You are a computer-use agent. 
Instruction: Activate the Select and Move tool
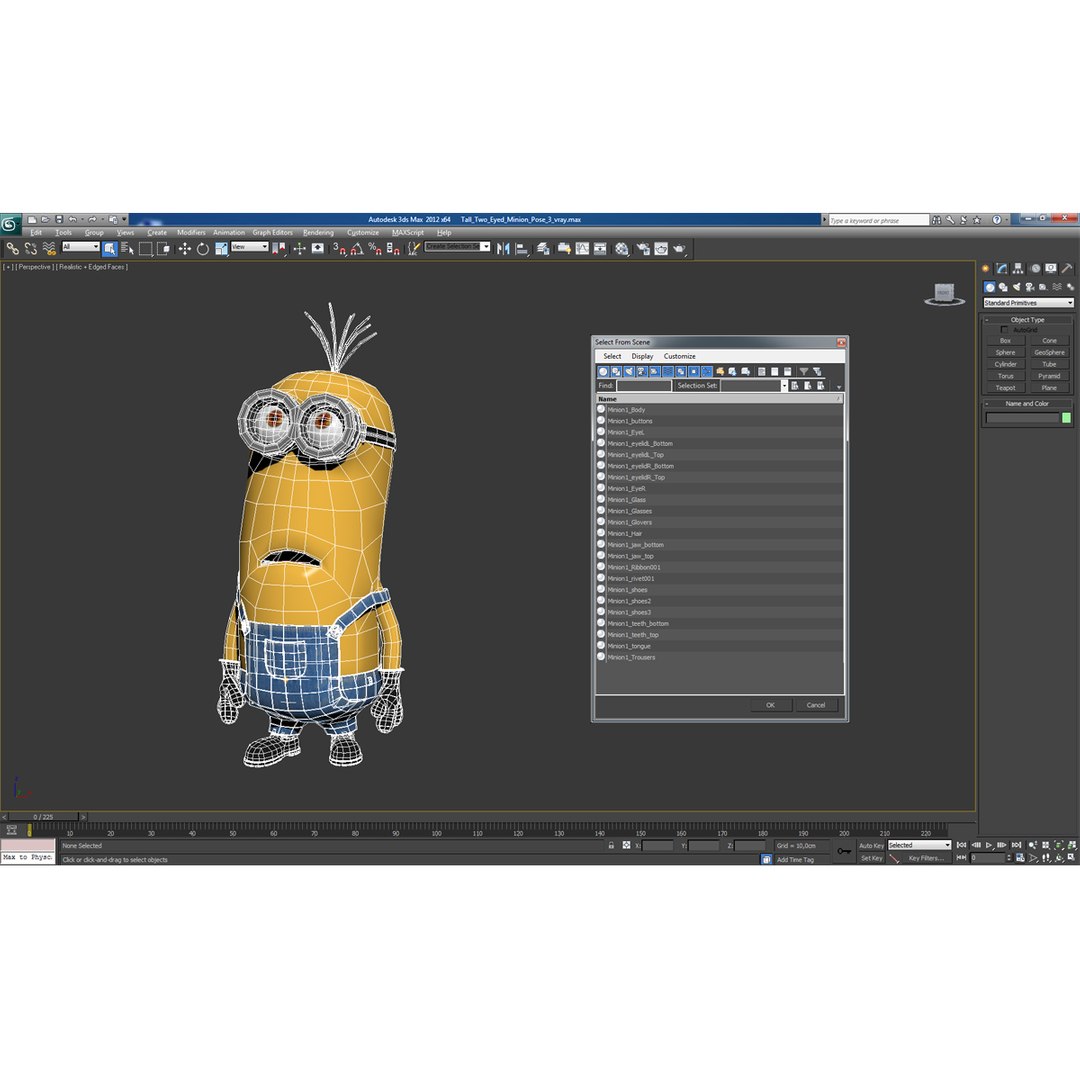[x=185, y=249]
